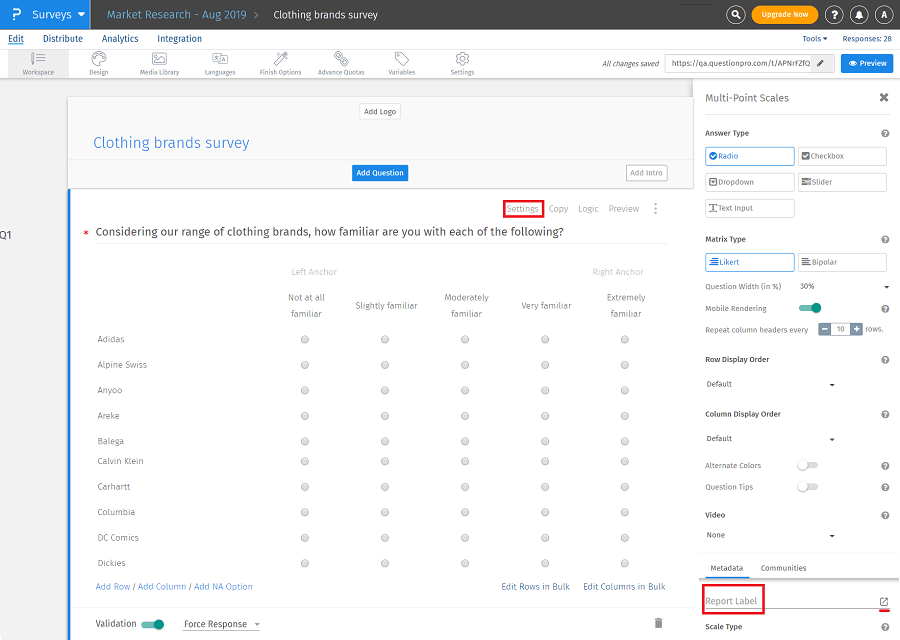Screen dimensions: 900x640
Task: Select the Slider answer type
Action: coord(841,182)
